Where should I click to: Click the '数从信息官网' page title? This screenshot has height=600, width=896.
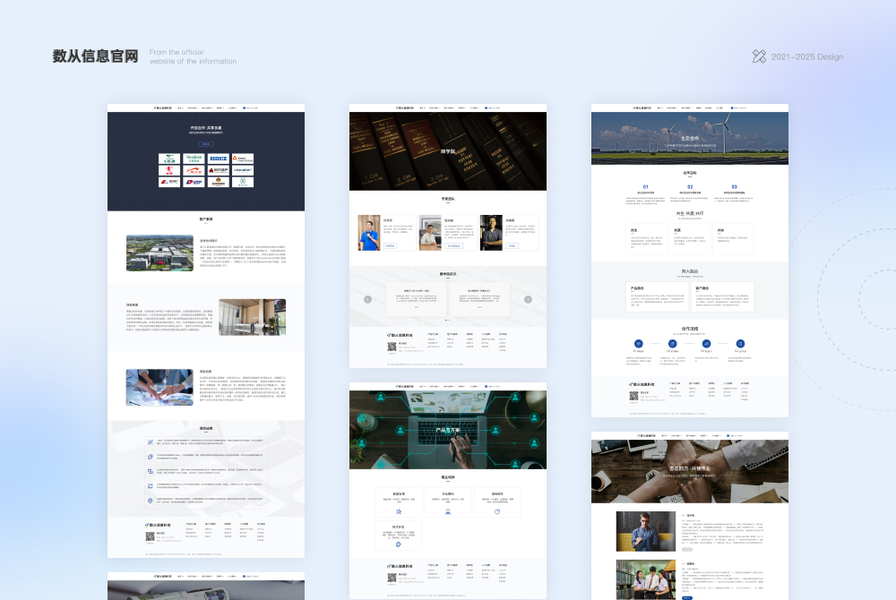95,56
